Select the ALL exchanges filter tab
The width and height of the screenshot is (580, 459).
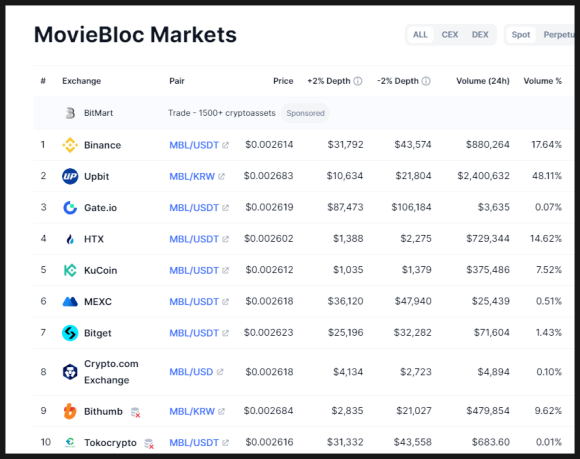[420, 35]
